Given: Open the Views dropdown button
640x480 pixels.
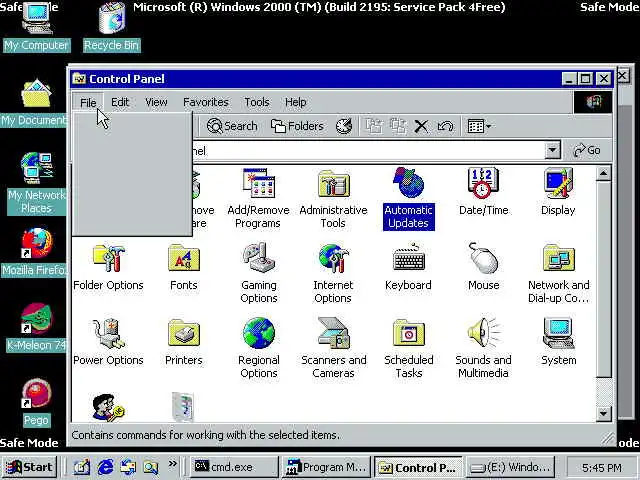Looking at the screenshot, I should pyautogui.click(x=479, y=126).
